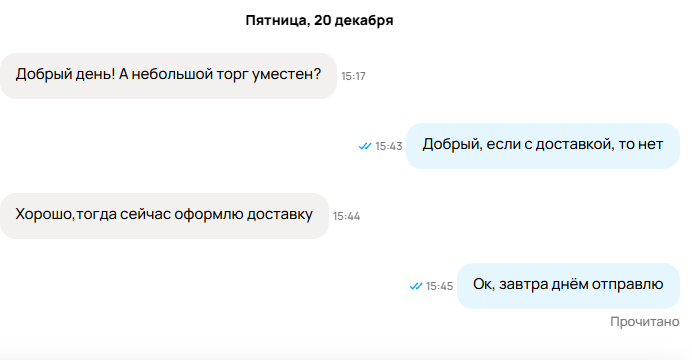
Task: Click the 15:17 timestamp
Action: coord(354,76)
